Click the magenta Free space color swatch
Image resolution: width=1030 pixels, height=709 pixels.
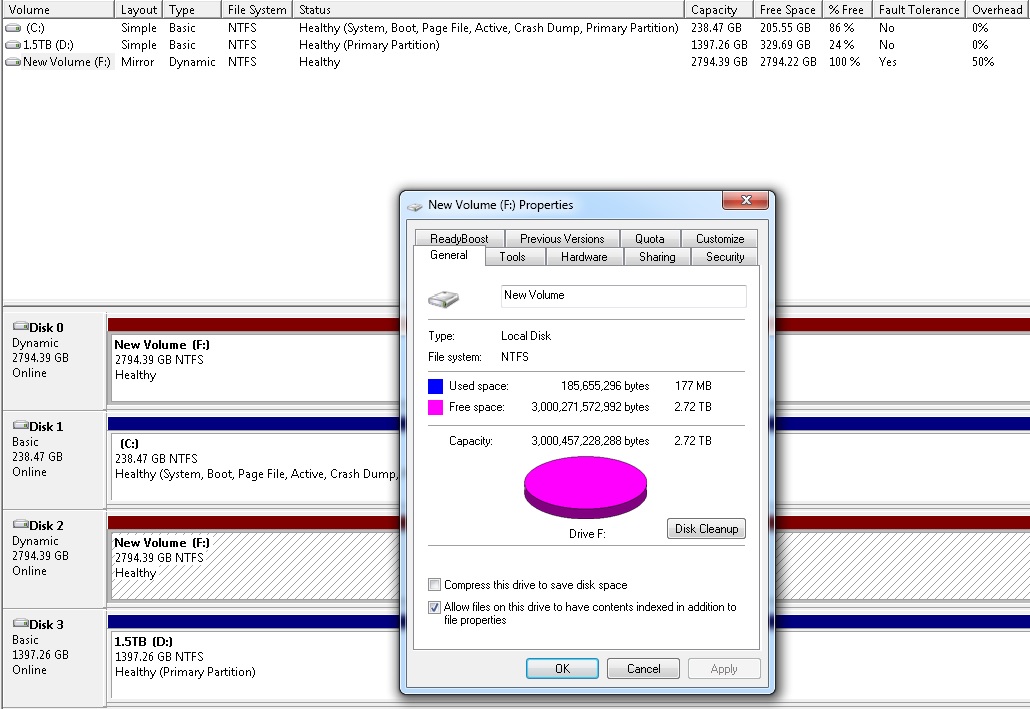pyautogui.click(x=435, y=407)
